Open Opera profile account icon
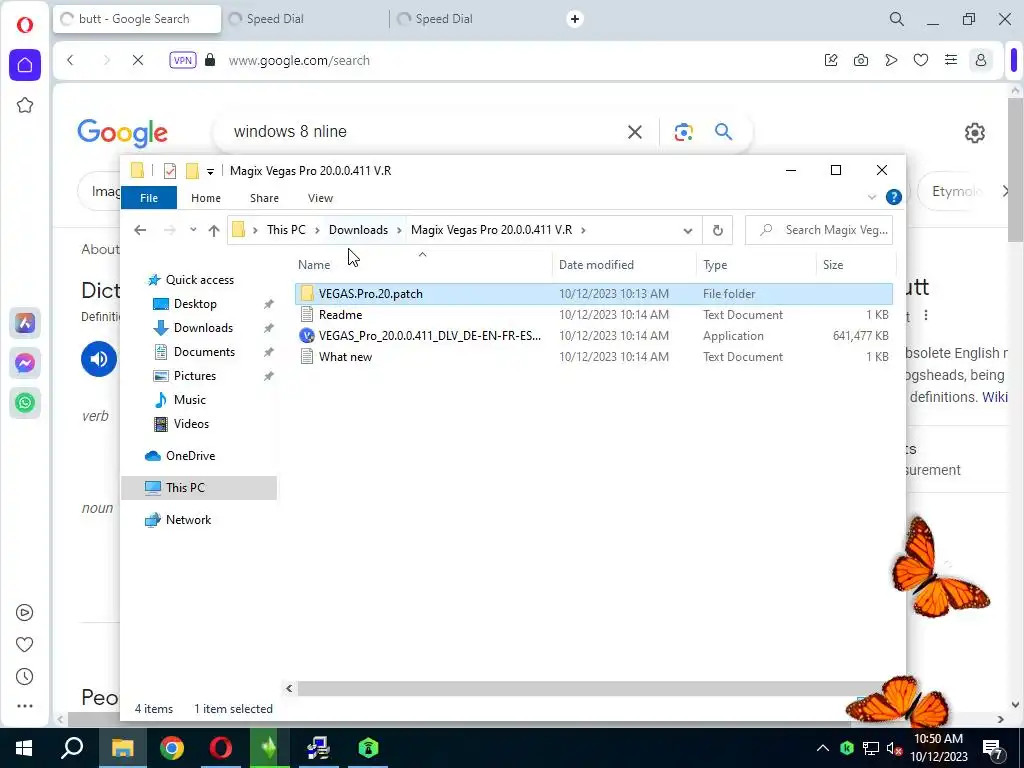Image resolution: width=1024 pixels, height=768 pixels. tap(980, 60)
